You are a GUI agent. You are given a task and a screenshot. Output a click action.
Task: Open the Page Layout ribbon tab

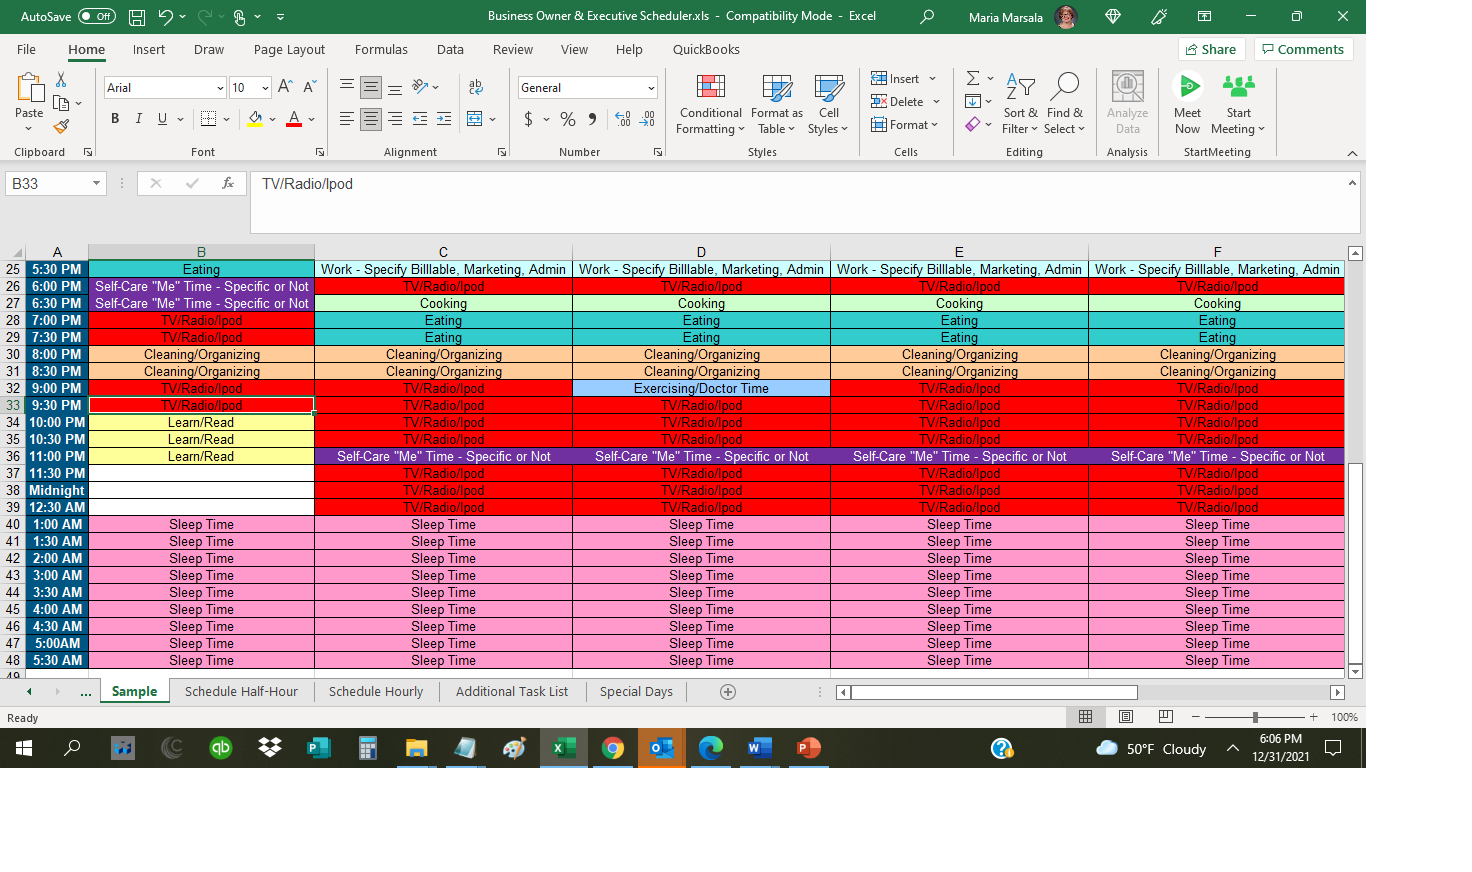coord(289,49)
